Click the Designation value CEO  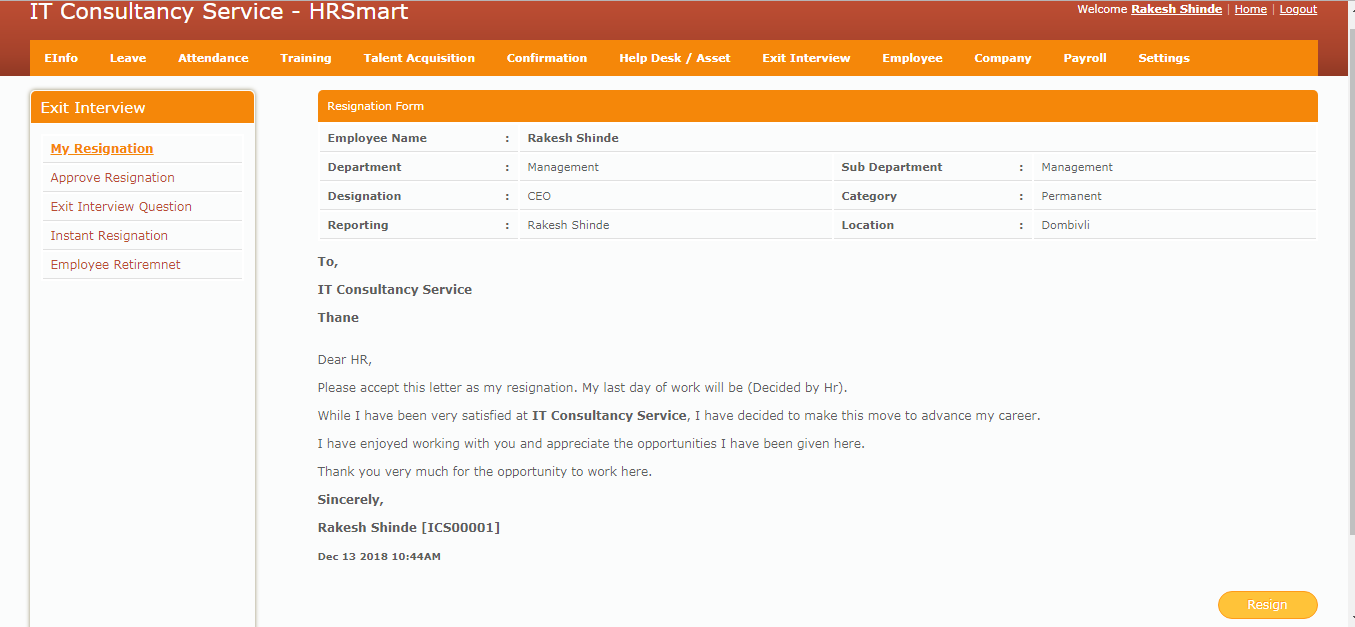[539, 196]
